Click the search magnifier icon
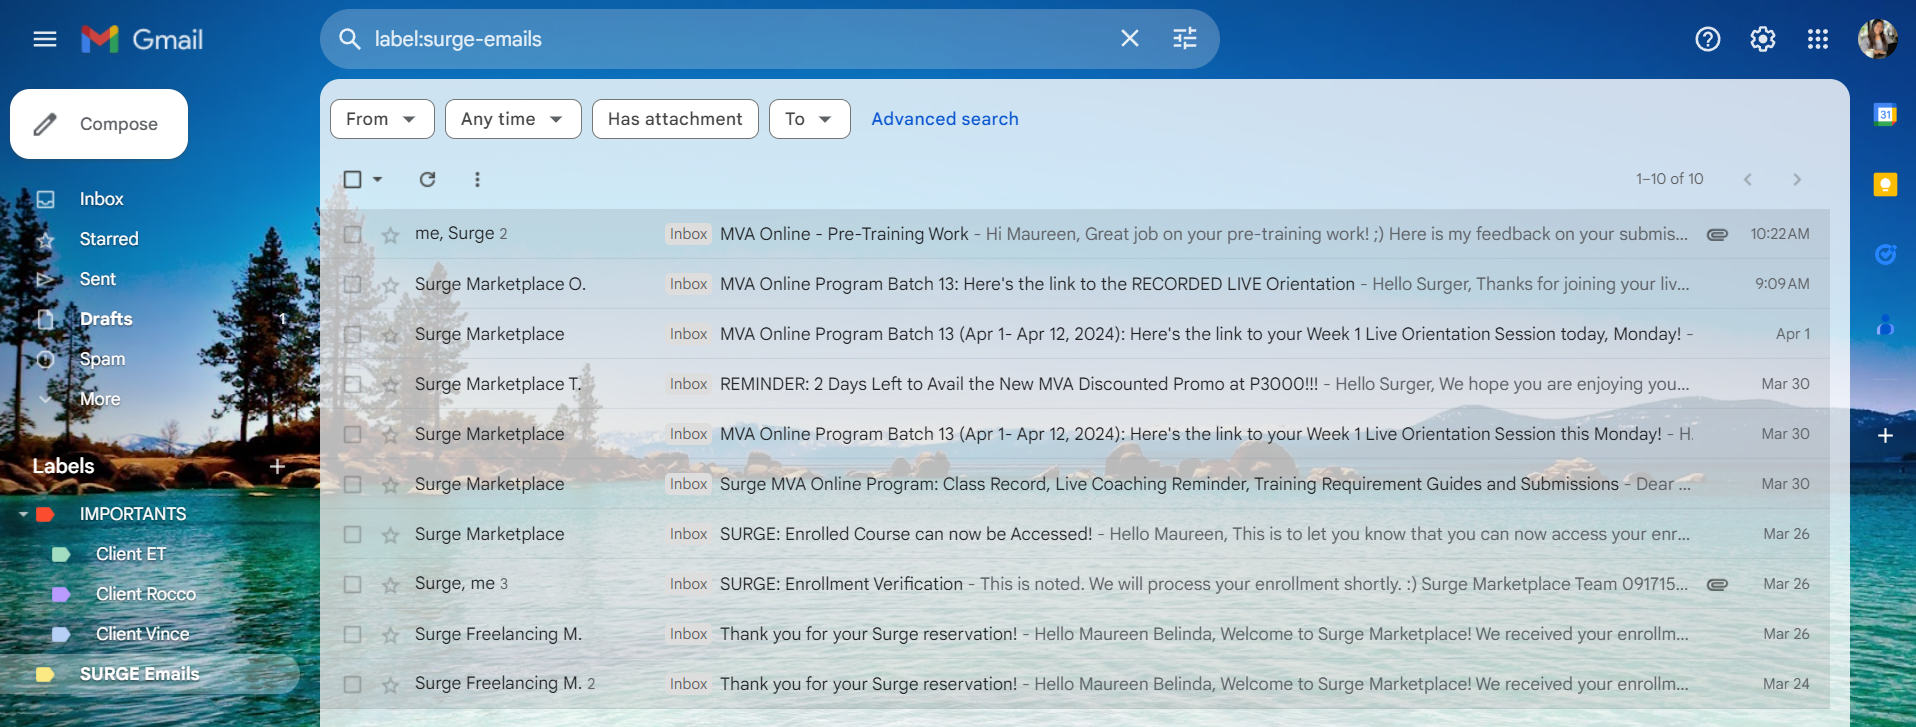The height and width of the screenshot is (727, 1916). tap(349, 39)
